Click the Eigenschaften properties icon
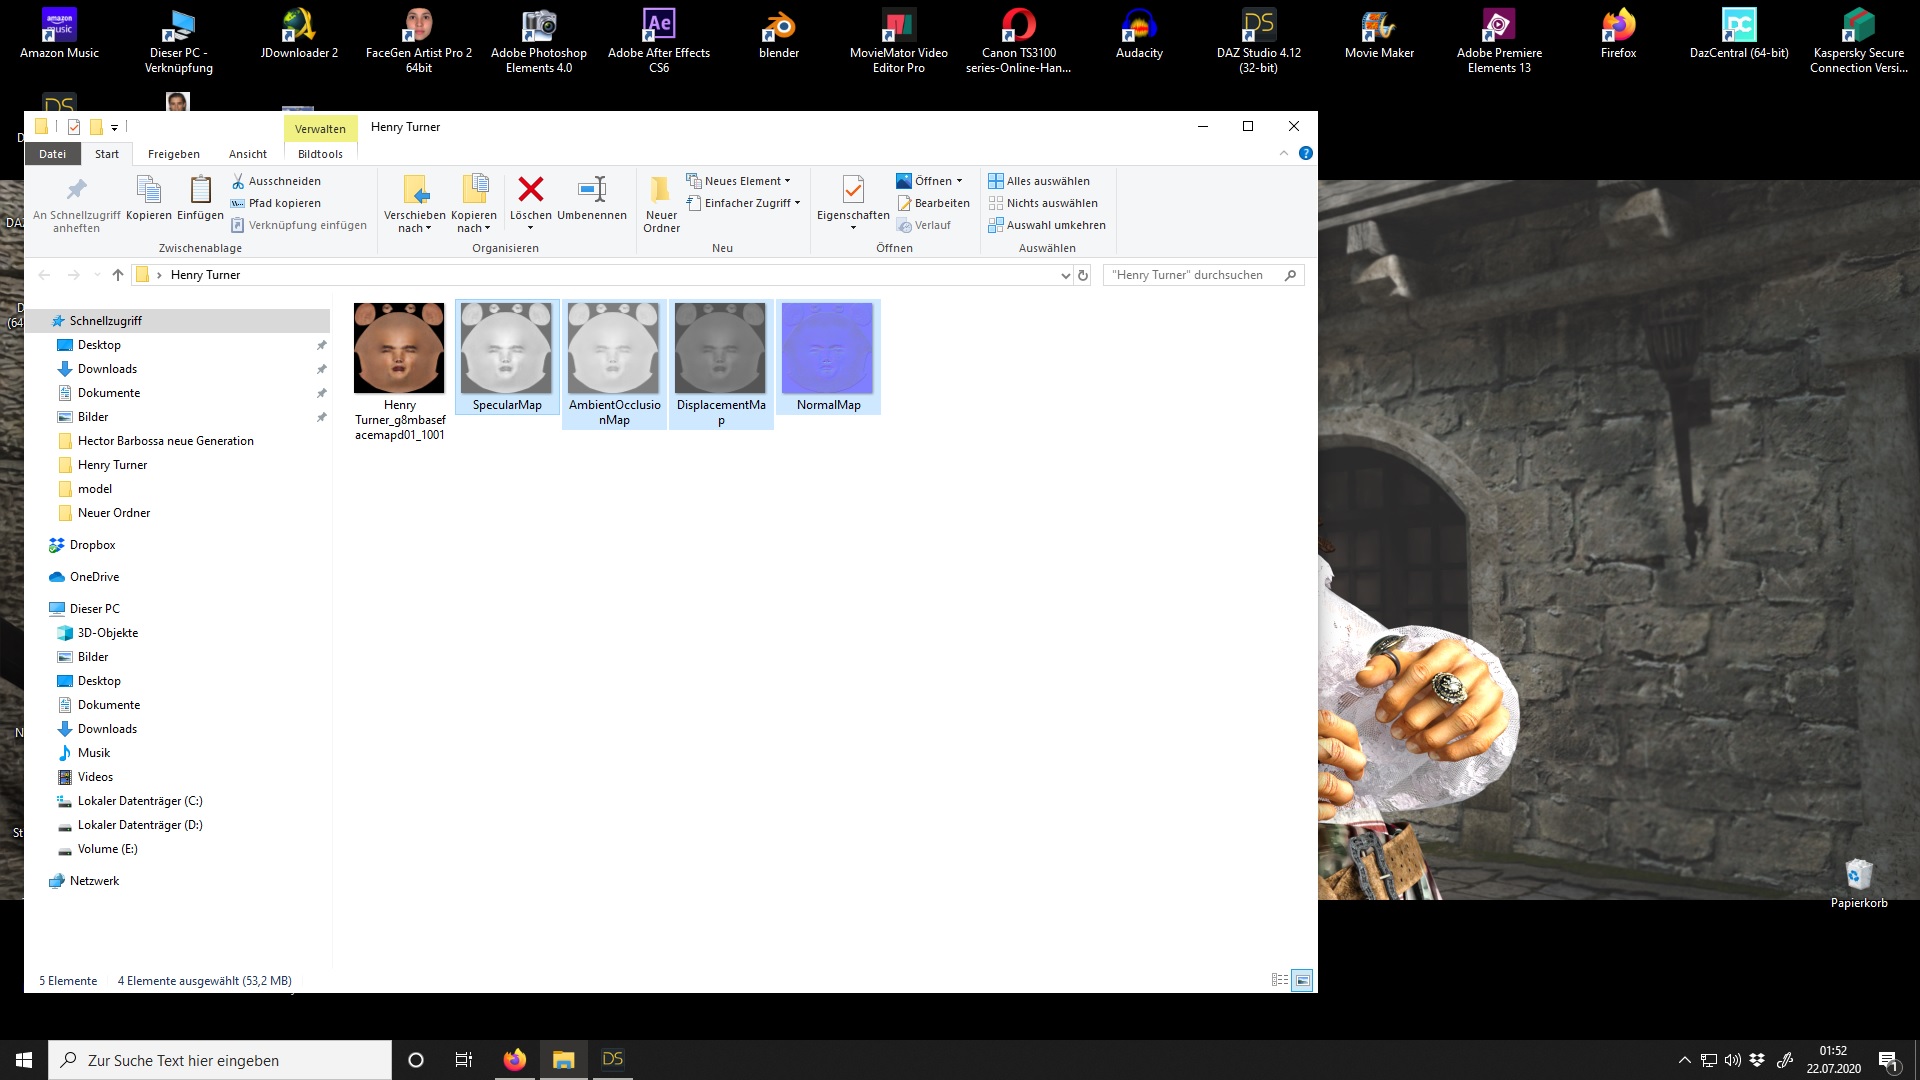1920x1080 pixels. tap(853, 189)
